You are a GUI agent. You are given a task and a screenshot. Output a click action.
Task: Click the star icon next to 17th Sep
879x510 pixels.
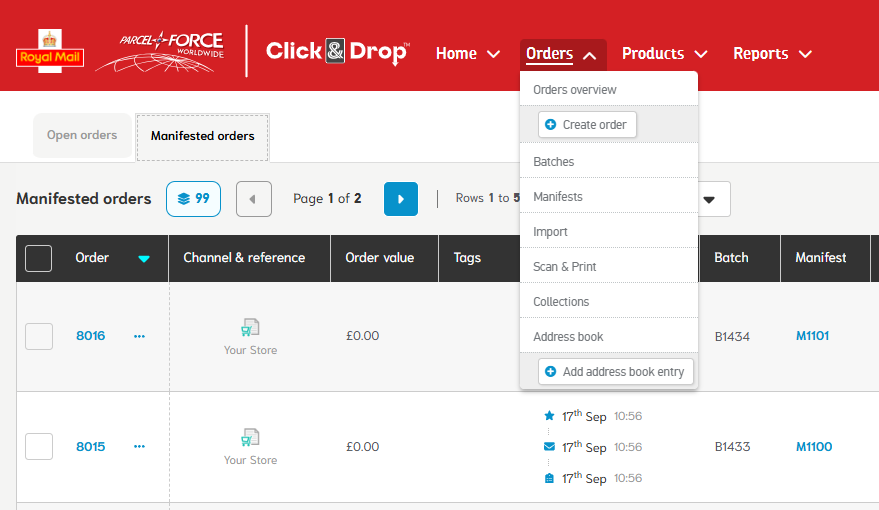click(549, 416)
